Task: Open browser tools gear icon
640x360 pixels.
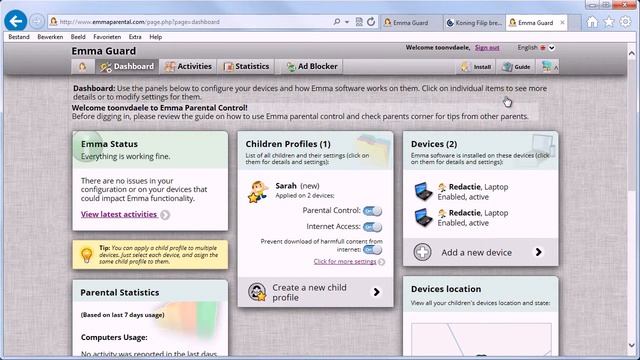Action: pos(625,22)
